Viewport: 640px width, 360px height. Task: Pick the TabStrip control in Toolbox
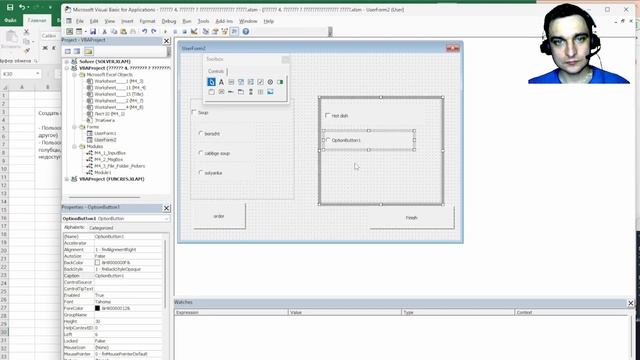click(231, 92)
